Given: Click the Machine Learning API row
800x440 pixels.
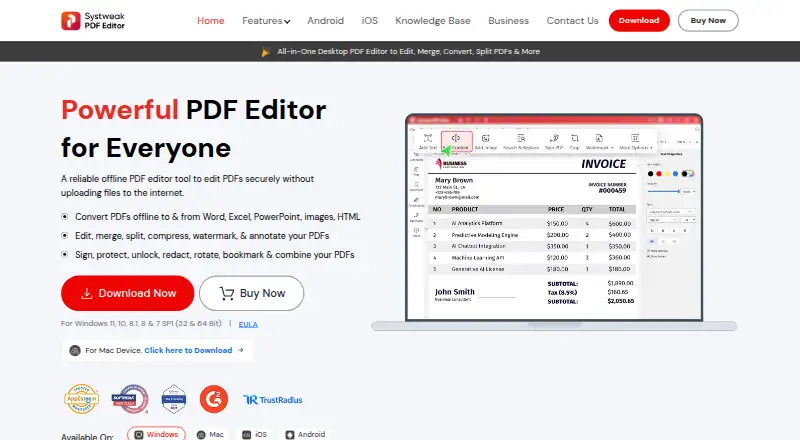Looking at the screenshot, I should click(x=532, y=258).
